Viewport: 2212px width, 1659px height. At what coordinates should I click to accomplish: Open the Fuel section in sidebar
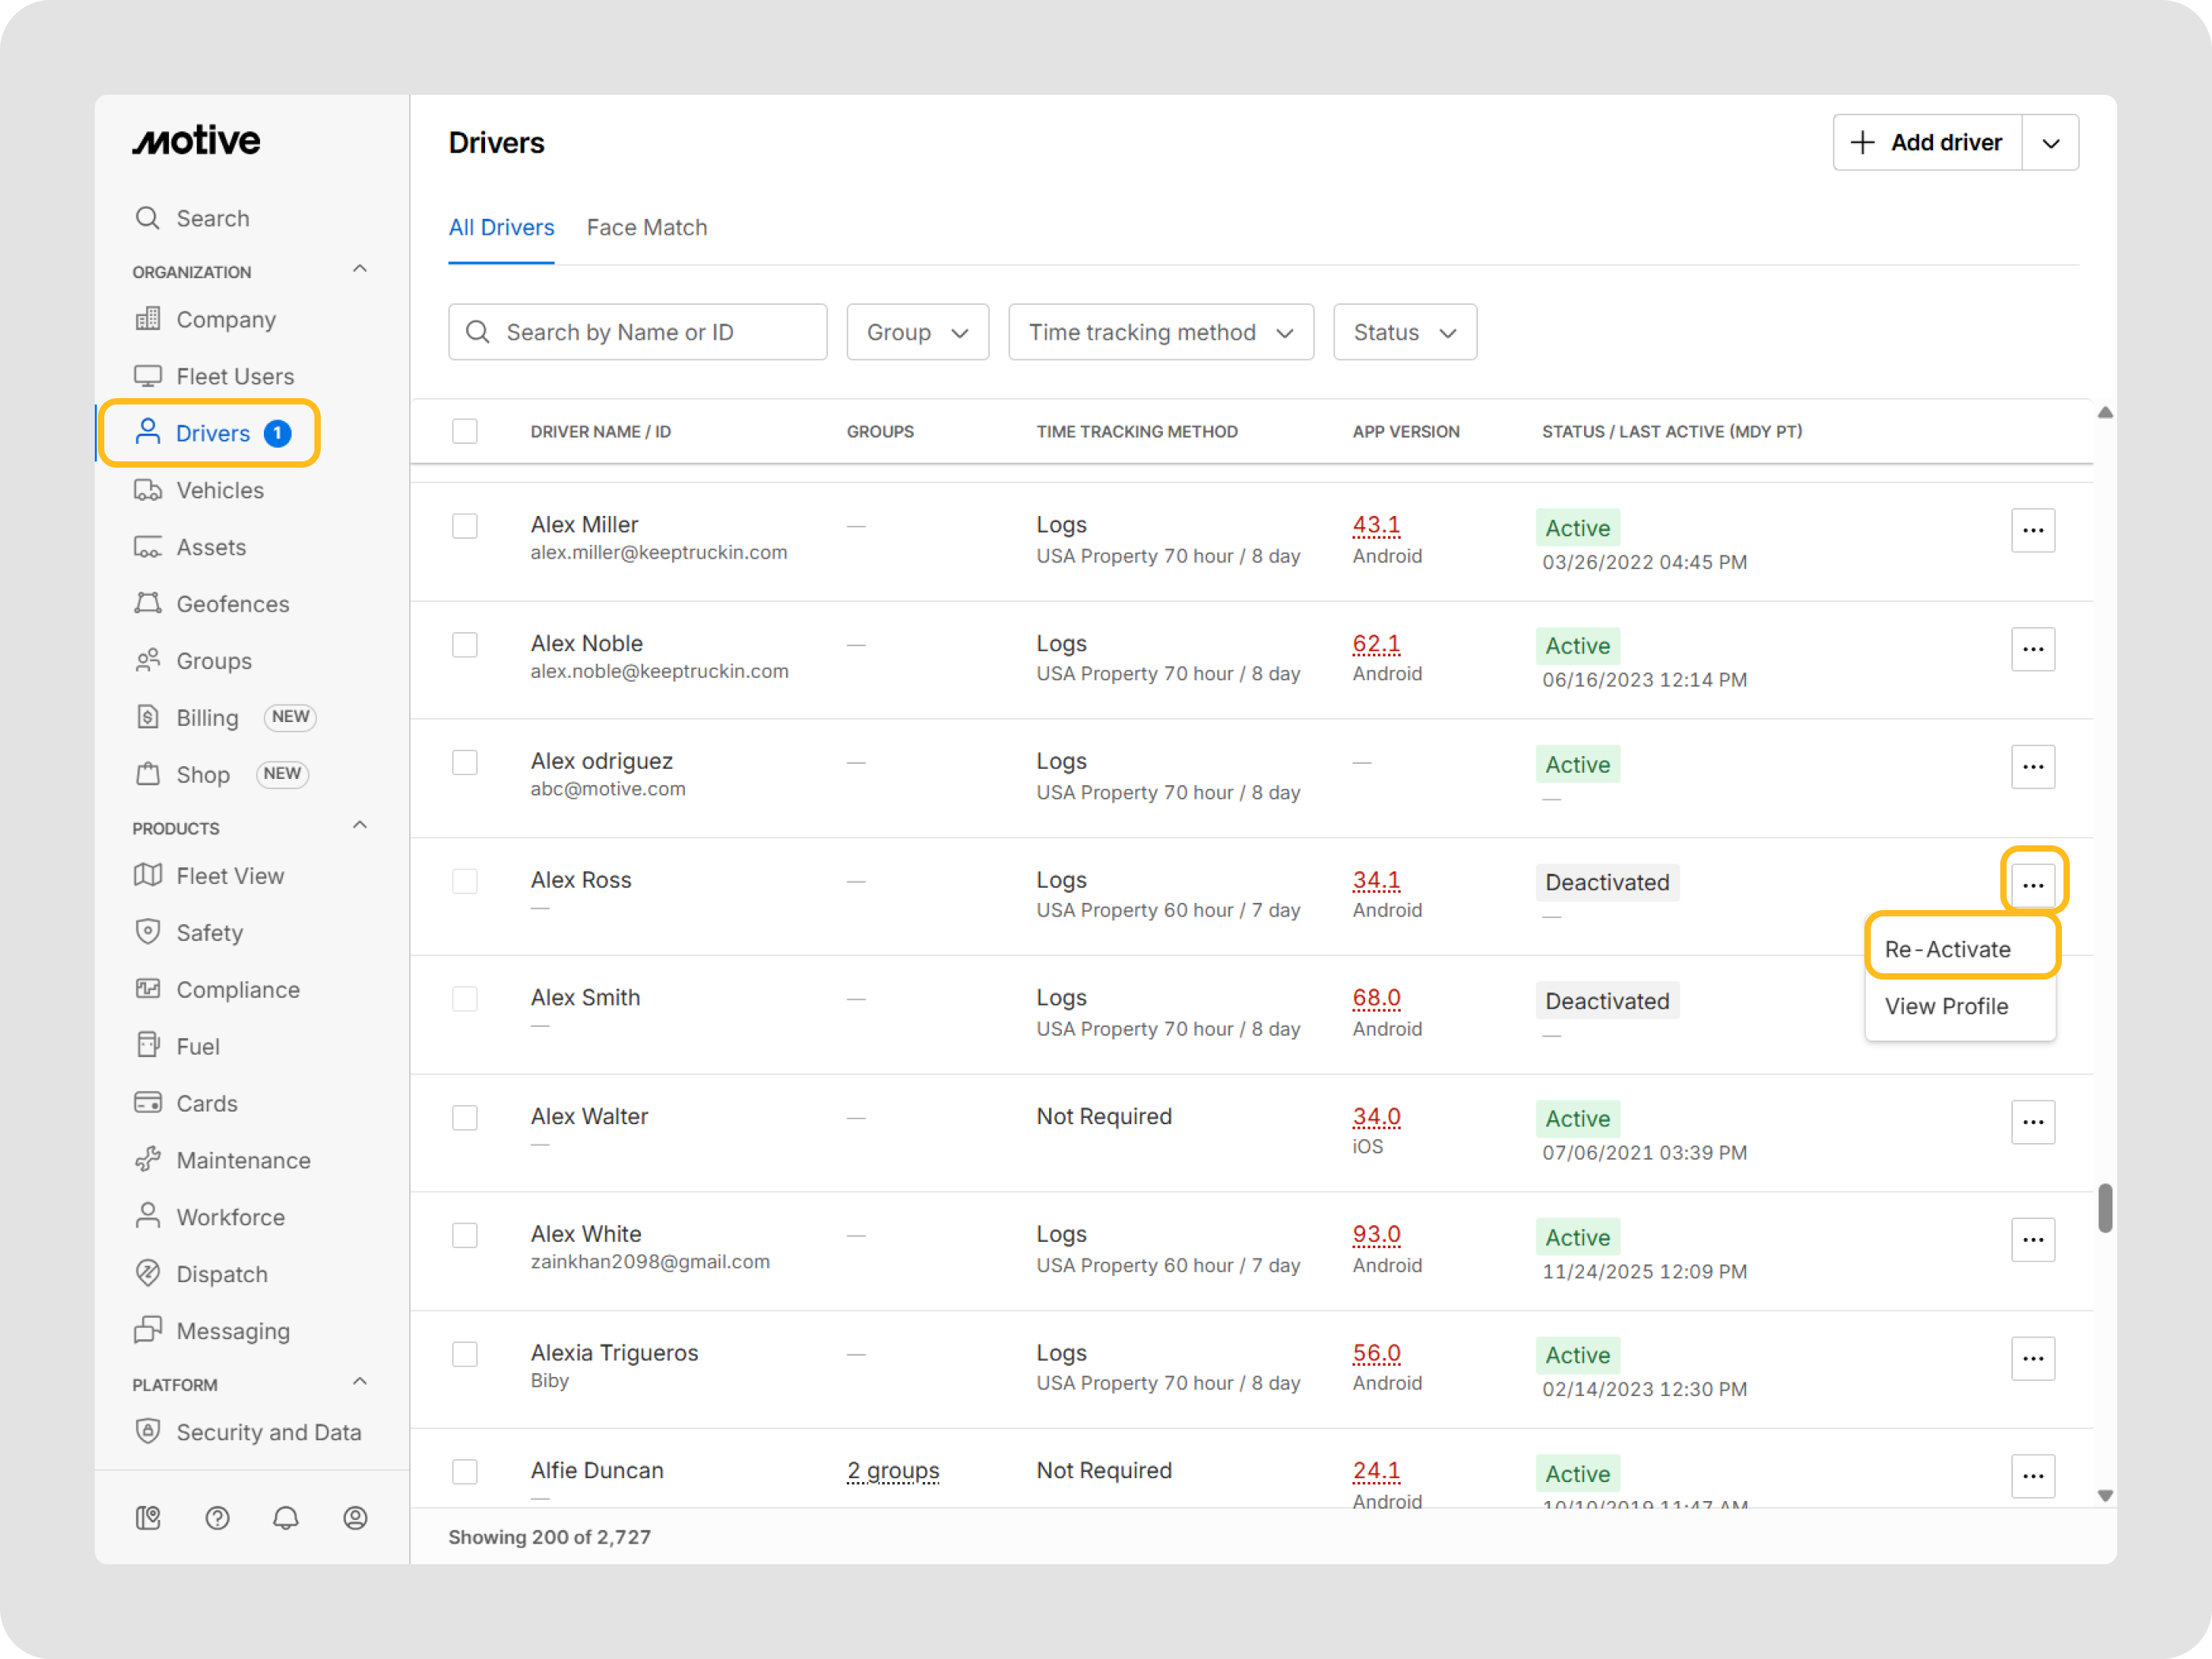click(197, 1046)
